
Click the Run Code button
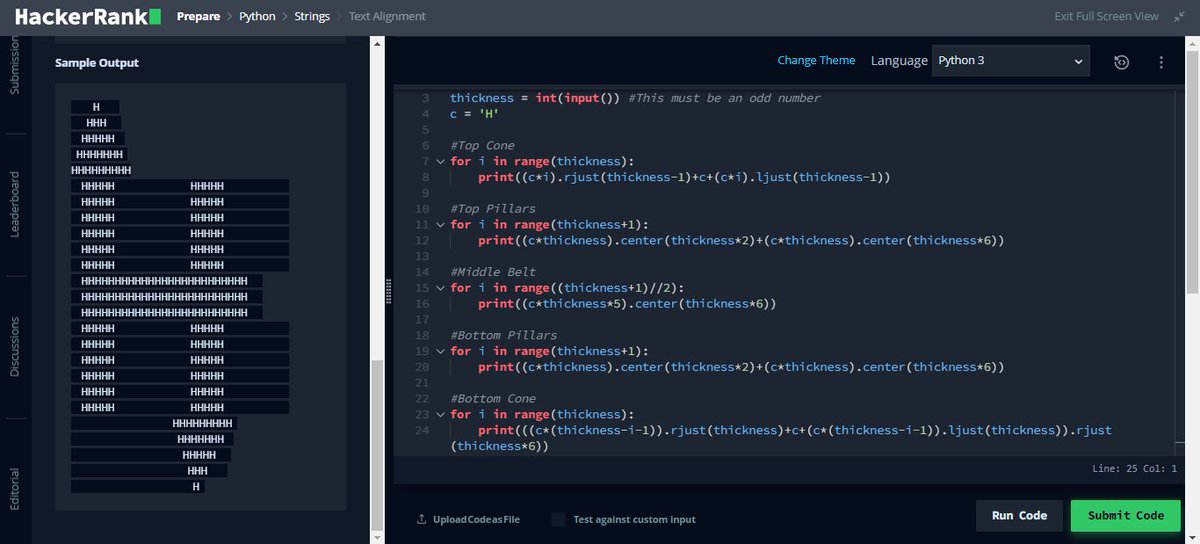1019,515
